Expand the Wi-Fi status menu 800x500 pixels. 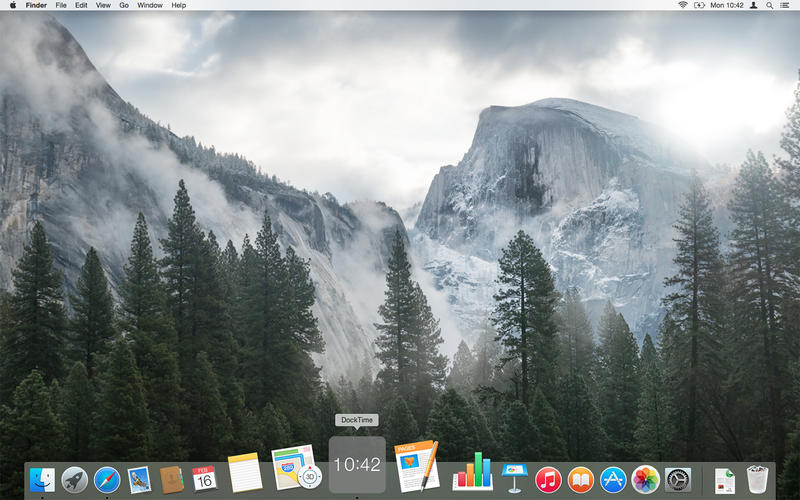pos(683,5)
